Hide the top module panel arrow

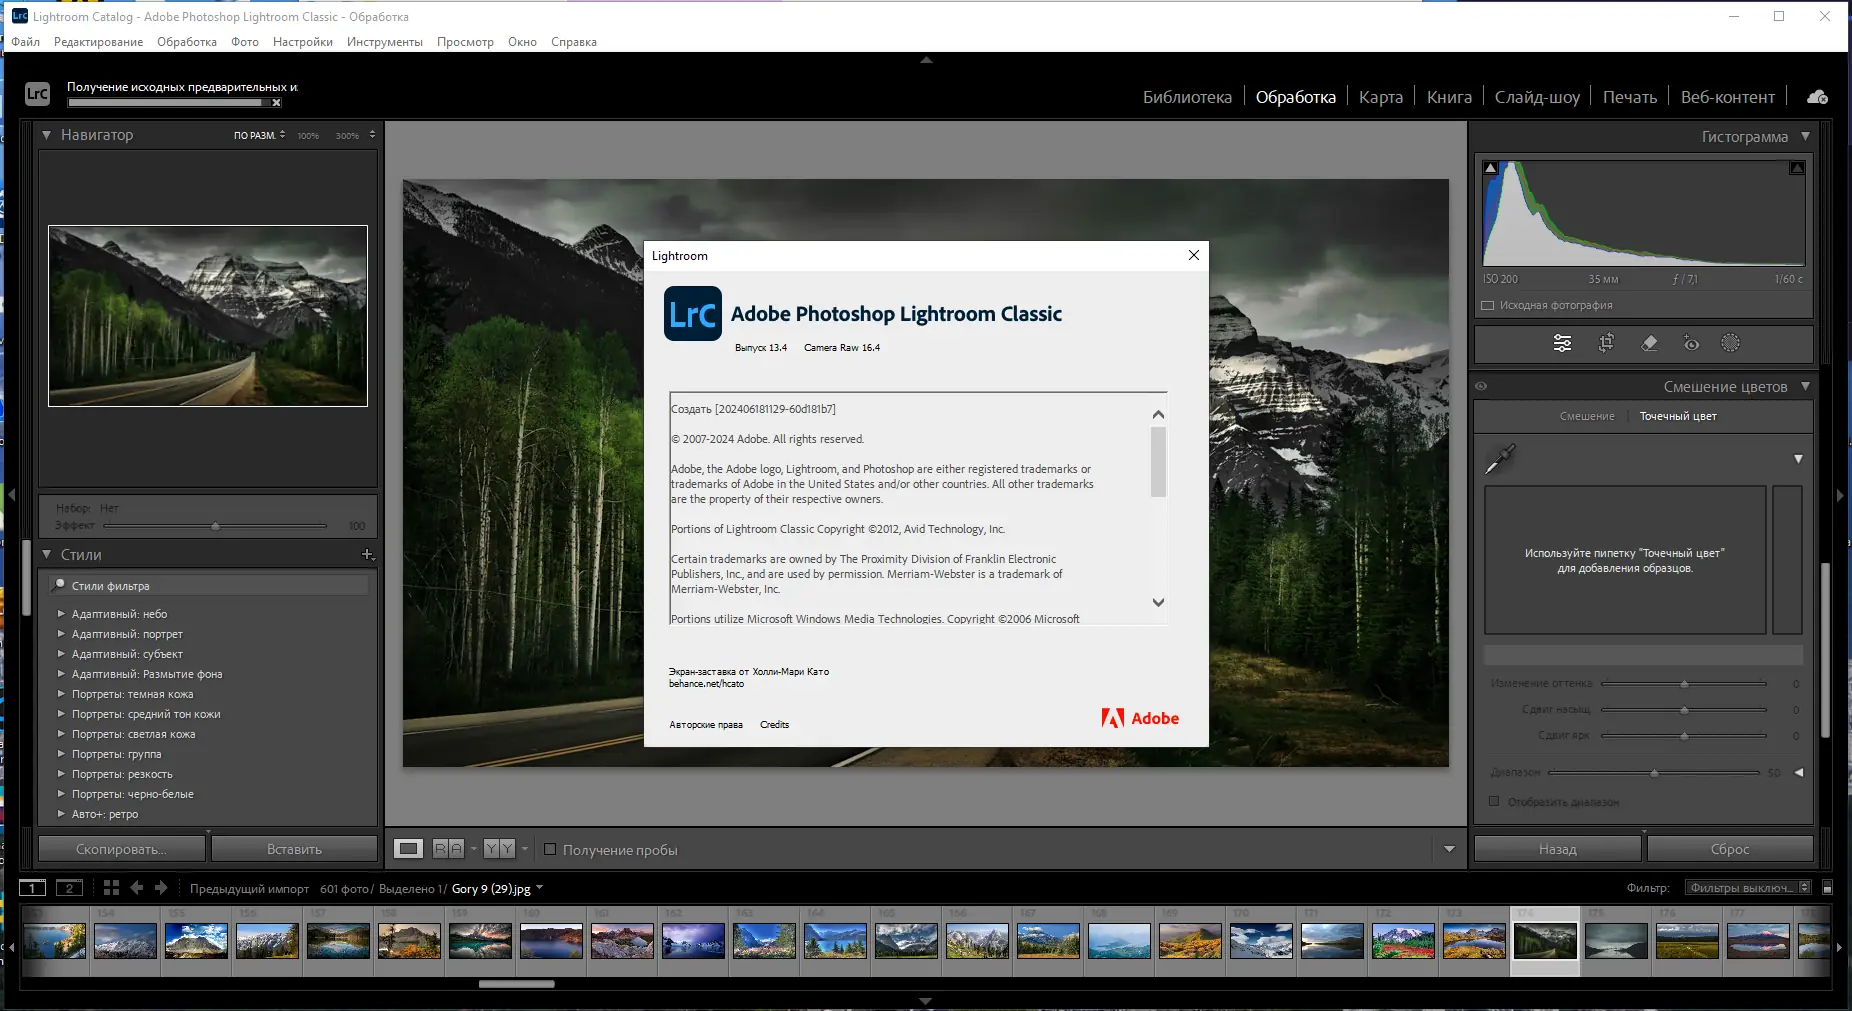[x=926, y=60]
